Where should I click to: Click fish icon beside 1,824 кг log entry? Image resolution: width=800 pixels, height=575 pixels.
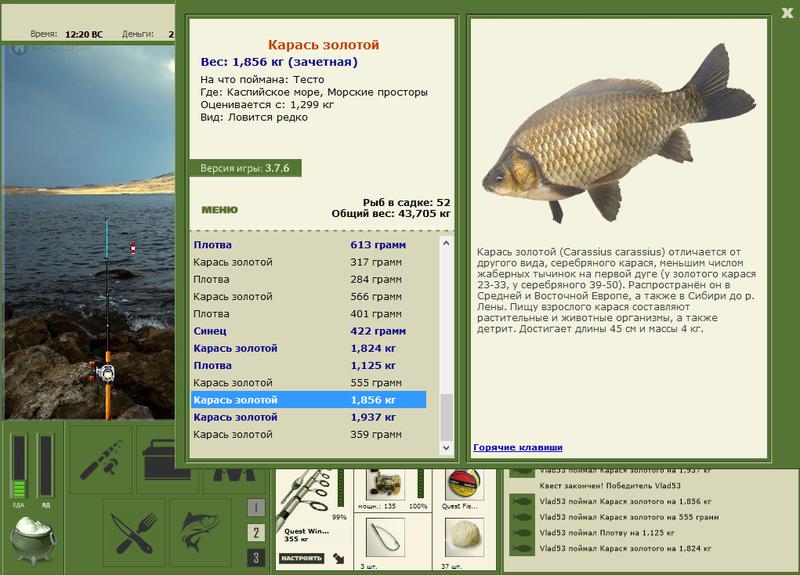click(522, 548)
